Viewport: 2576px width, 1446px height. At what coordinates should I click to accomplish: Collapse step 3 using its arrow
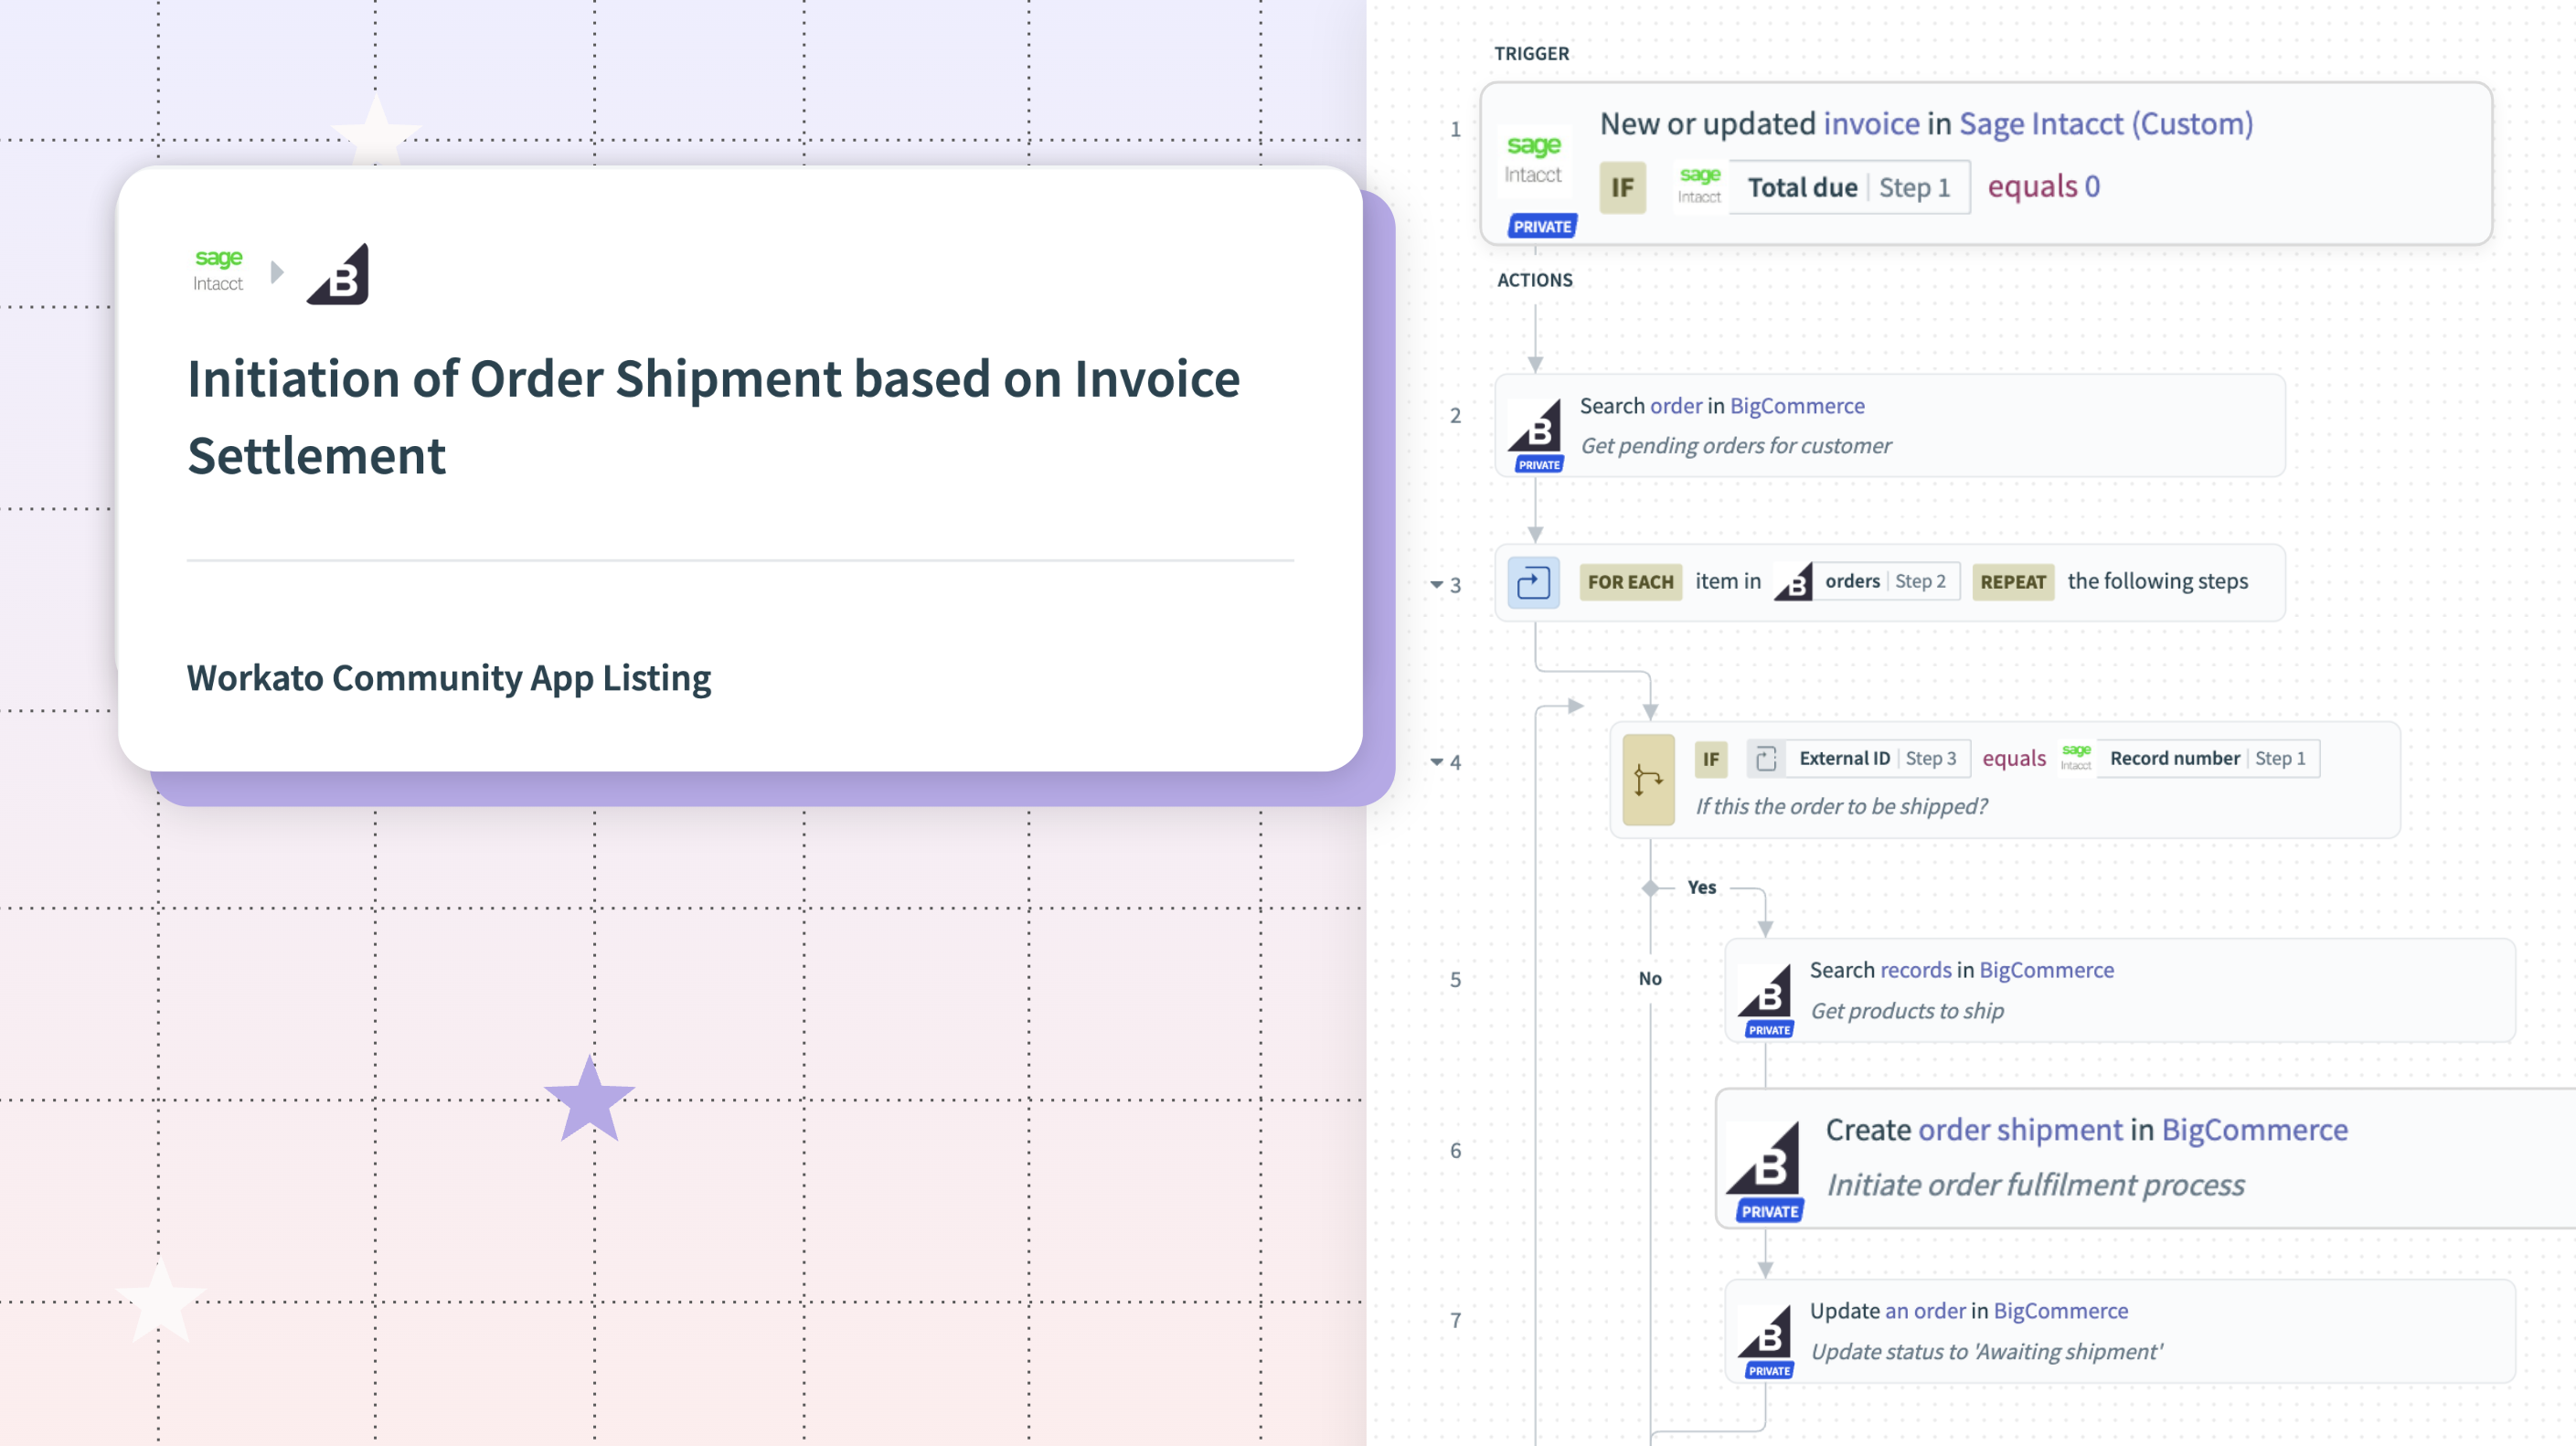(1436, 584)
